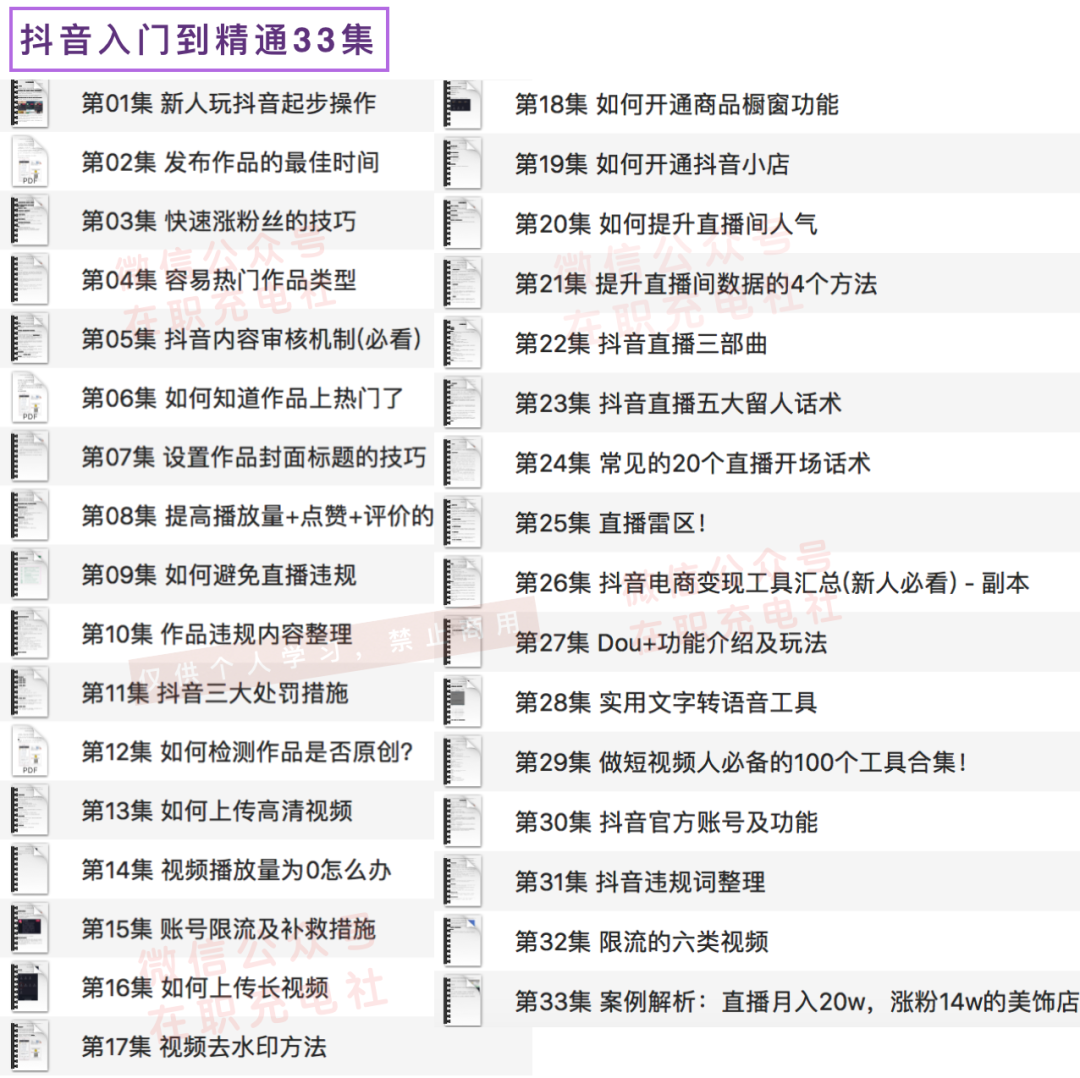The width and height of the screenshot is (1080, 1078).
Task: Select file name 第30集 抖音官方账号及功能
Action: coord(667,822)
